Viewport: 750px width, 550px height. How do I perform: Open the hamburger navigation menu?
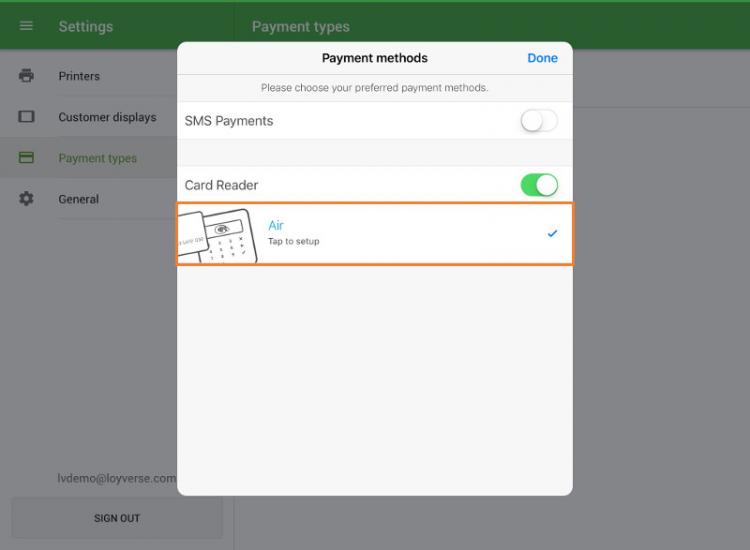tap(27, 26)
